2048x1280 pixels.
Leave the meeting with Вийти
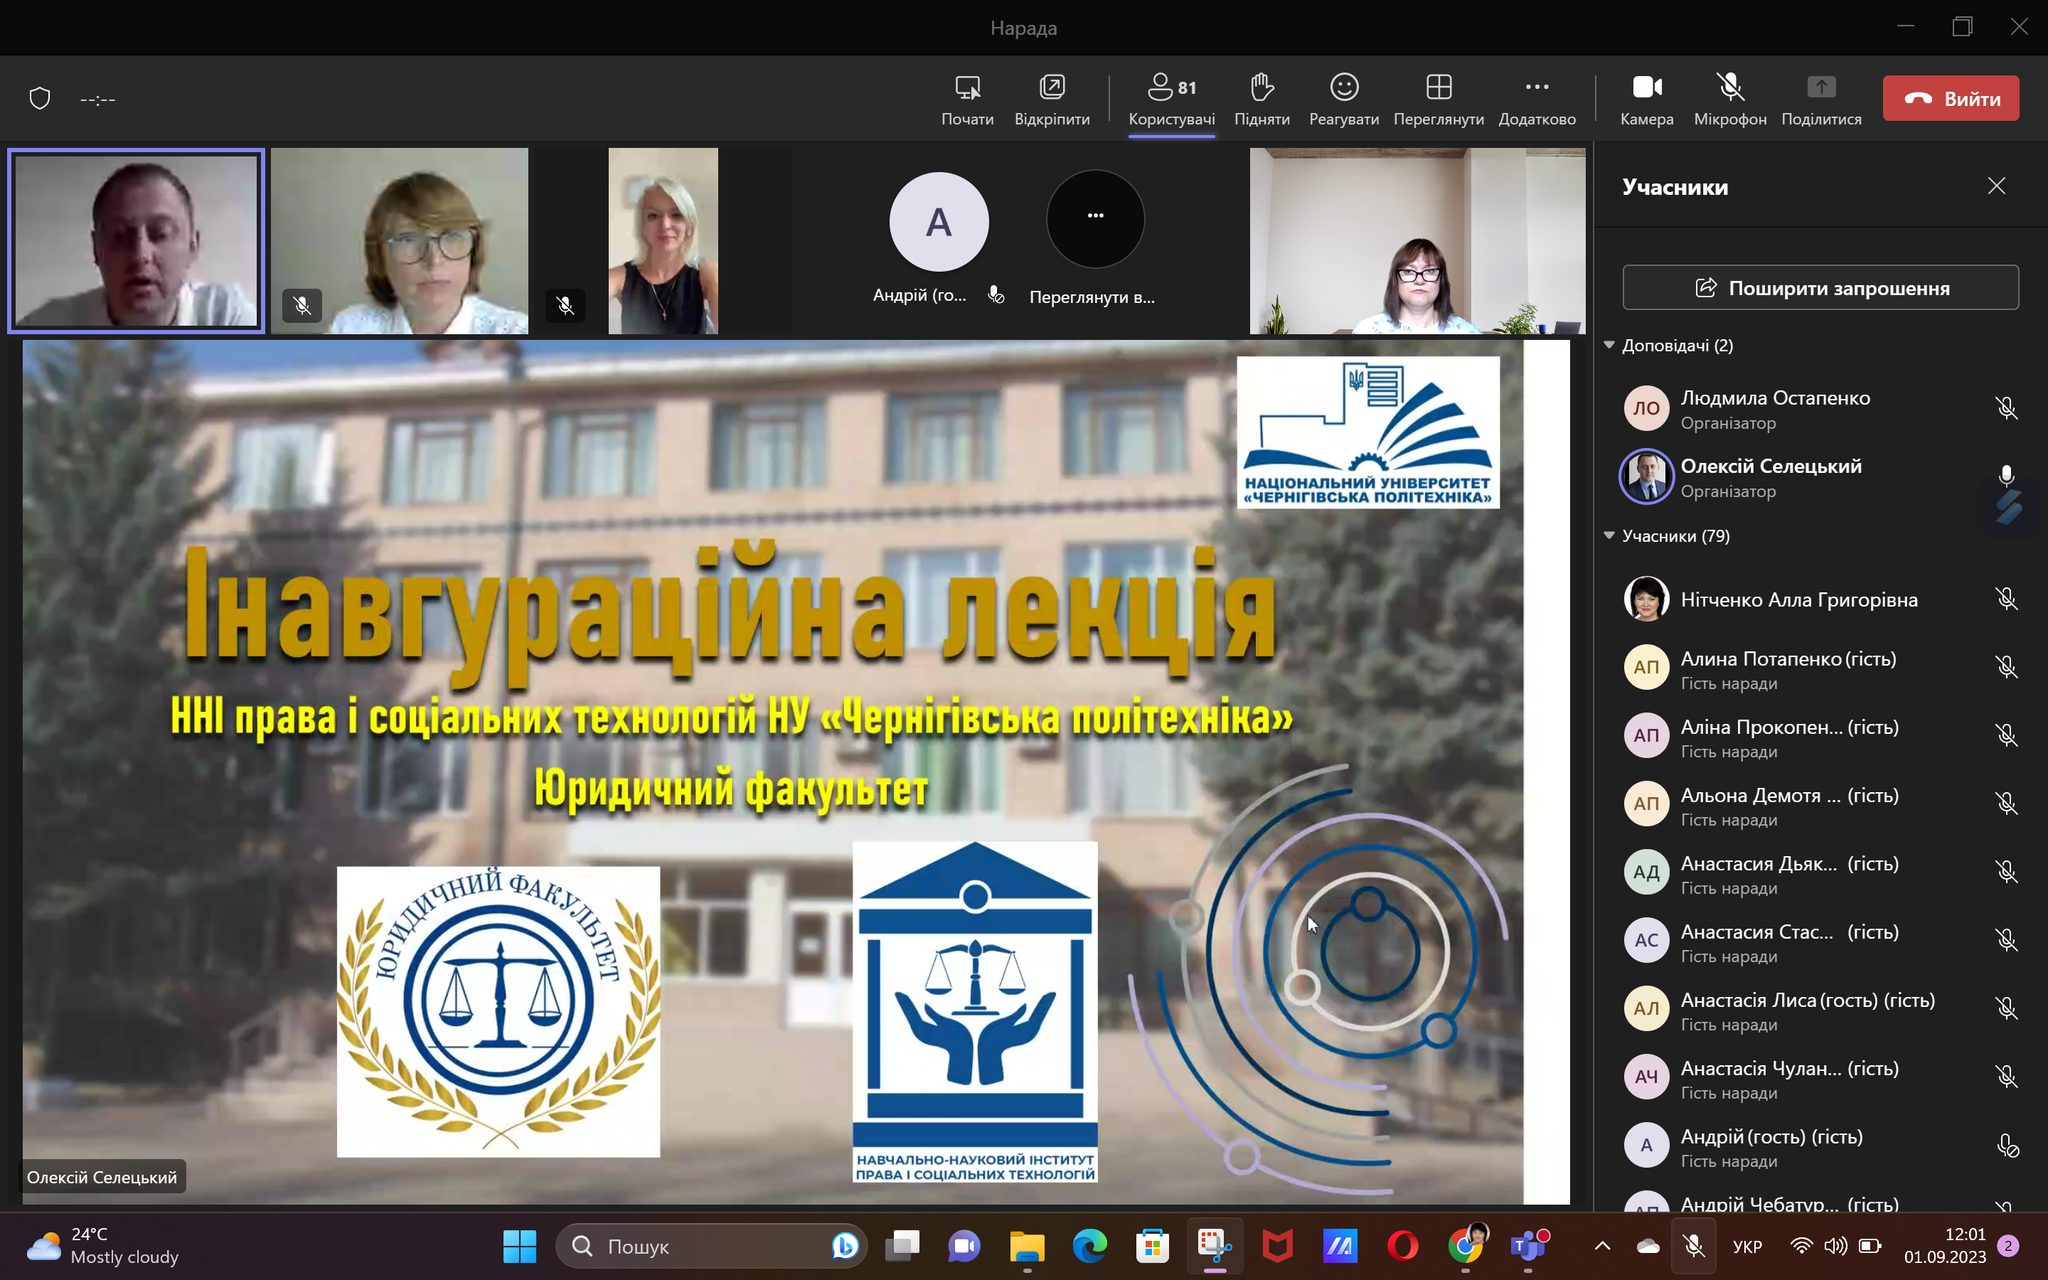(x=1950, y=98)
